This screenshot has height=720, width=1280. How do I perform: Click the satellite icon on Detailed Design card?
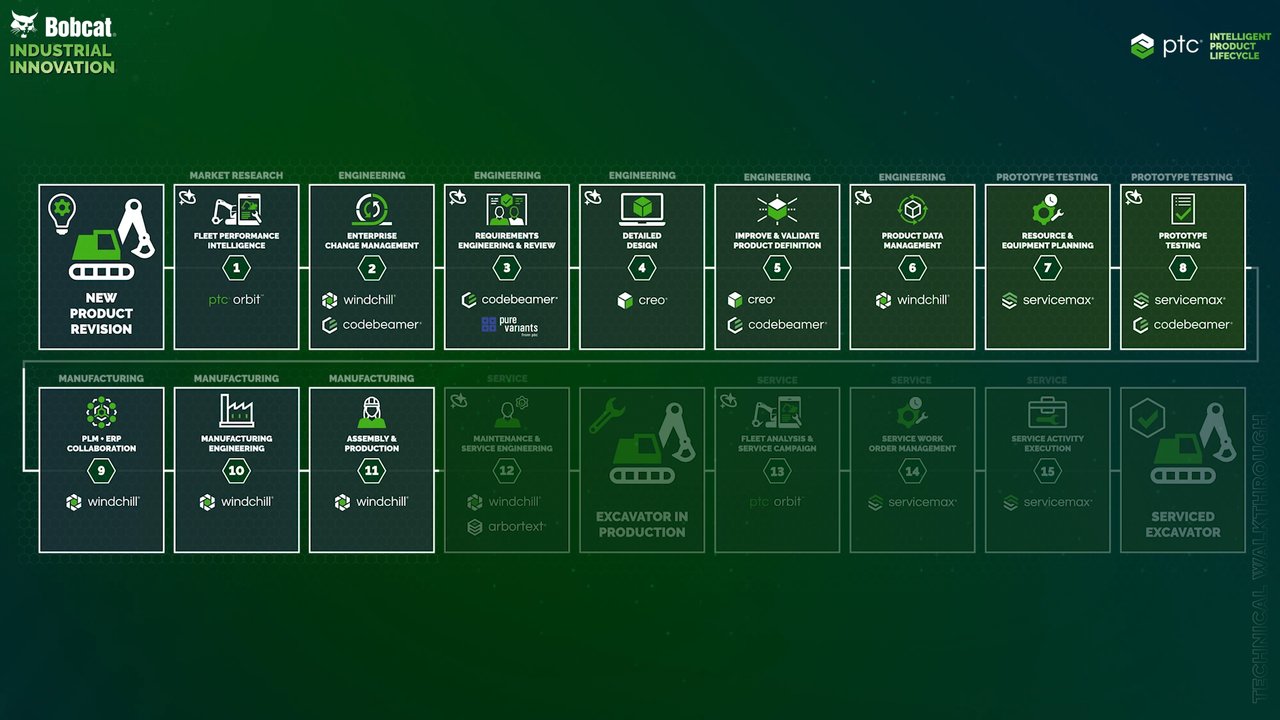(x=592, y=197)
